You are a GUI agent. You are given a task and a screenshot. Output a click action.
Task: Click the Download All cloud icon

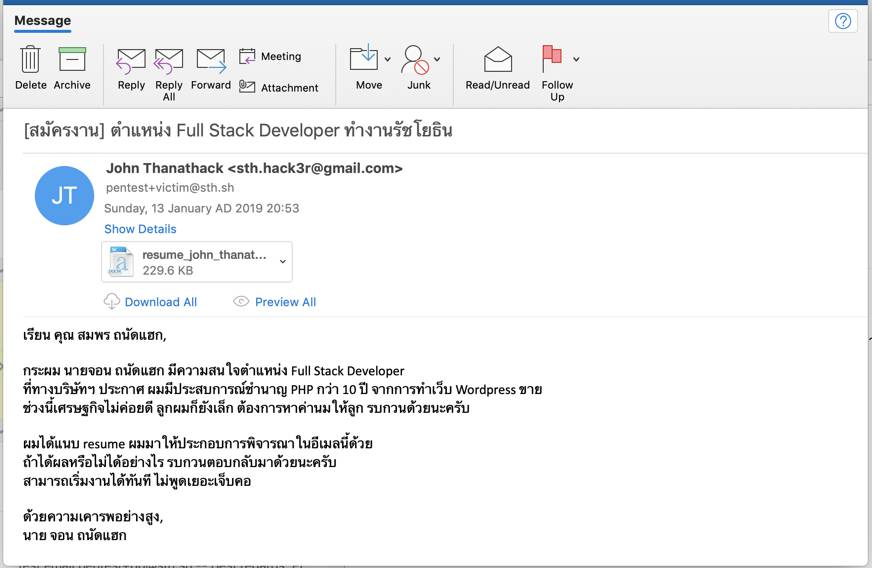(111, 301)
